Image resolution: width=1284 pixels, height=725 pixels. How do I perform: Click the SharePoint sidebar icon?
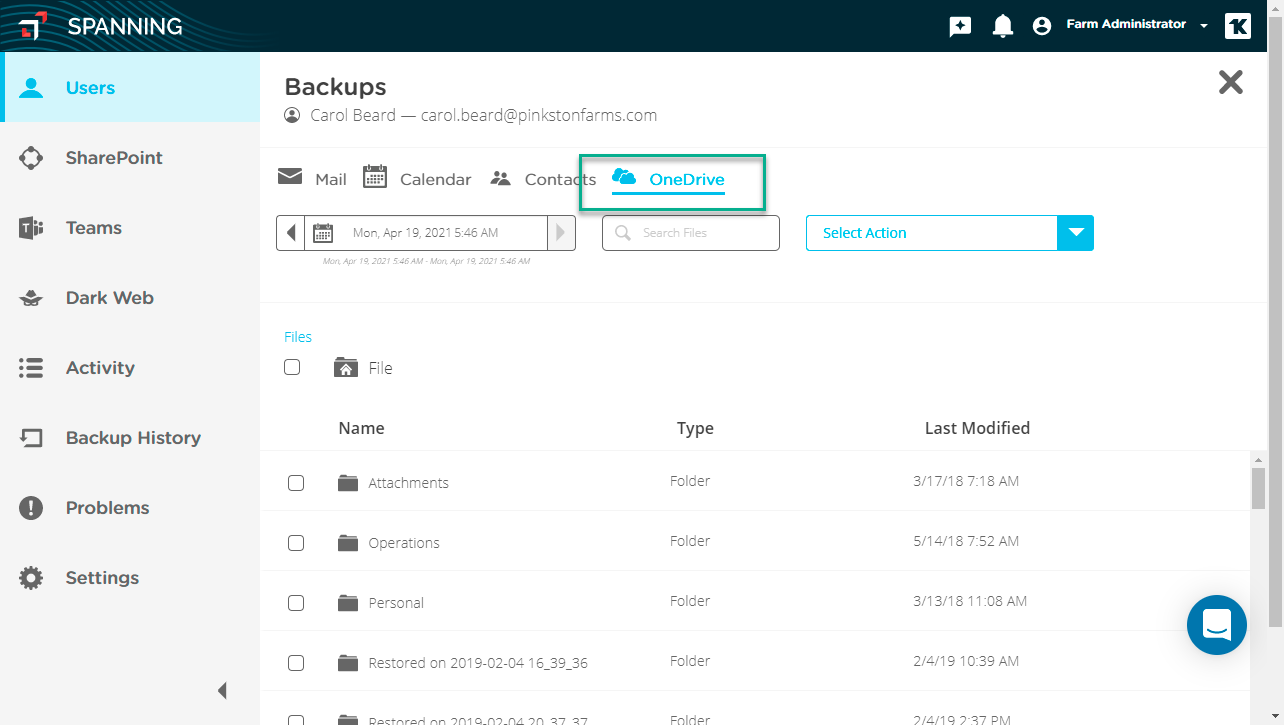(x=31, y=157)
